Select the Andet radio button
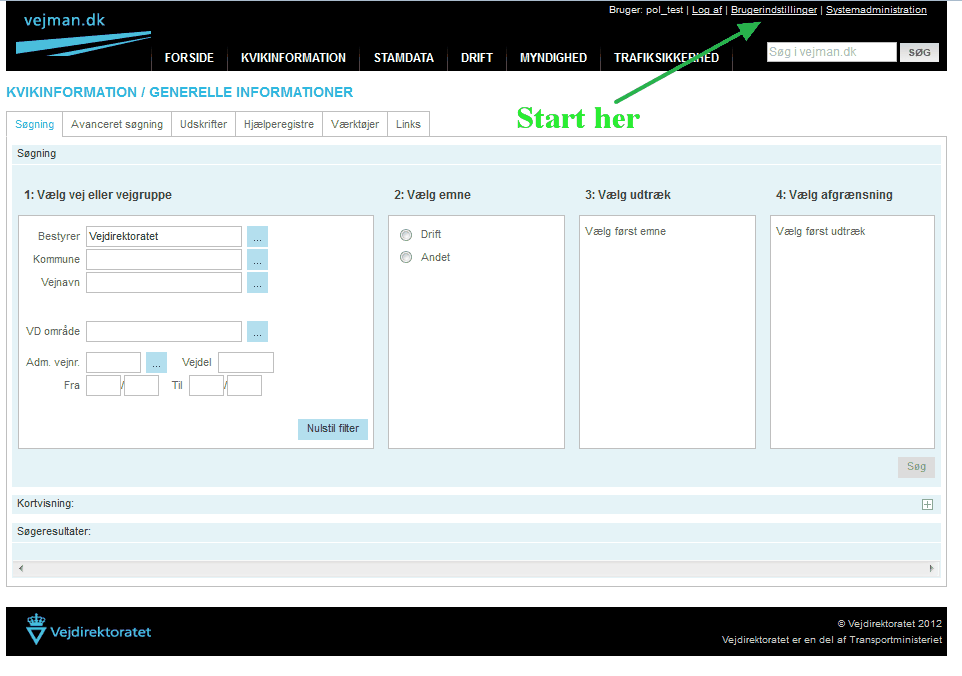The height and width of the screenshot is (676, 962). (x=406, y=258)
